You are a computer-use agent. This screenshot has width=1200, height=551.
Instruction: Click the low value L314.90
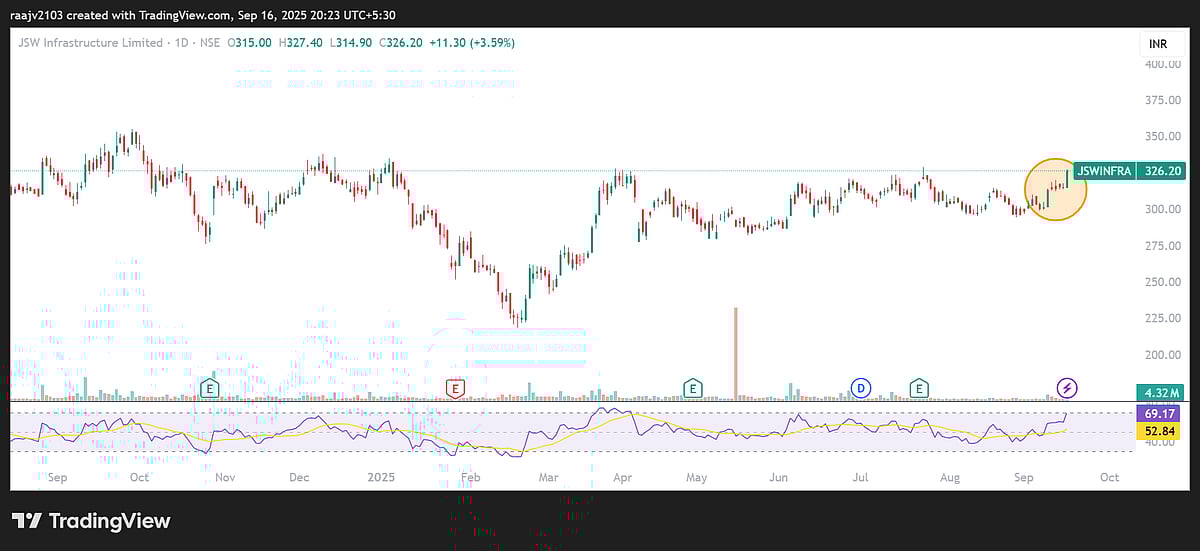(x=349, y=43)
